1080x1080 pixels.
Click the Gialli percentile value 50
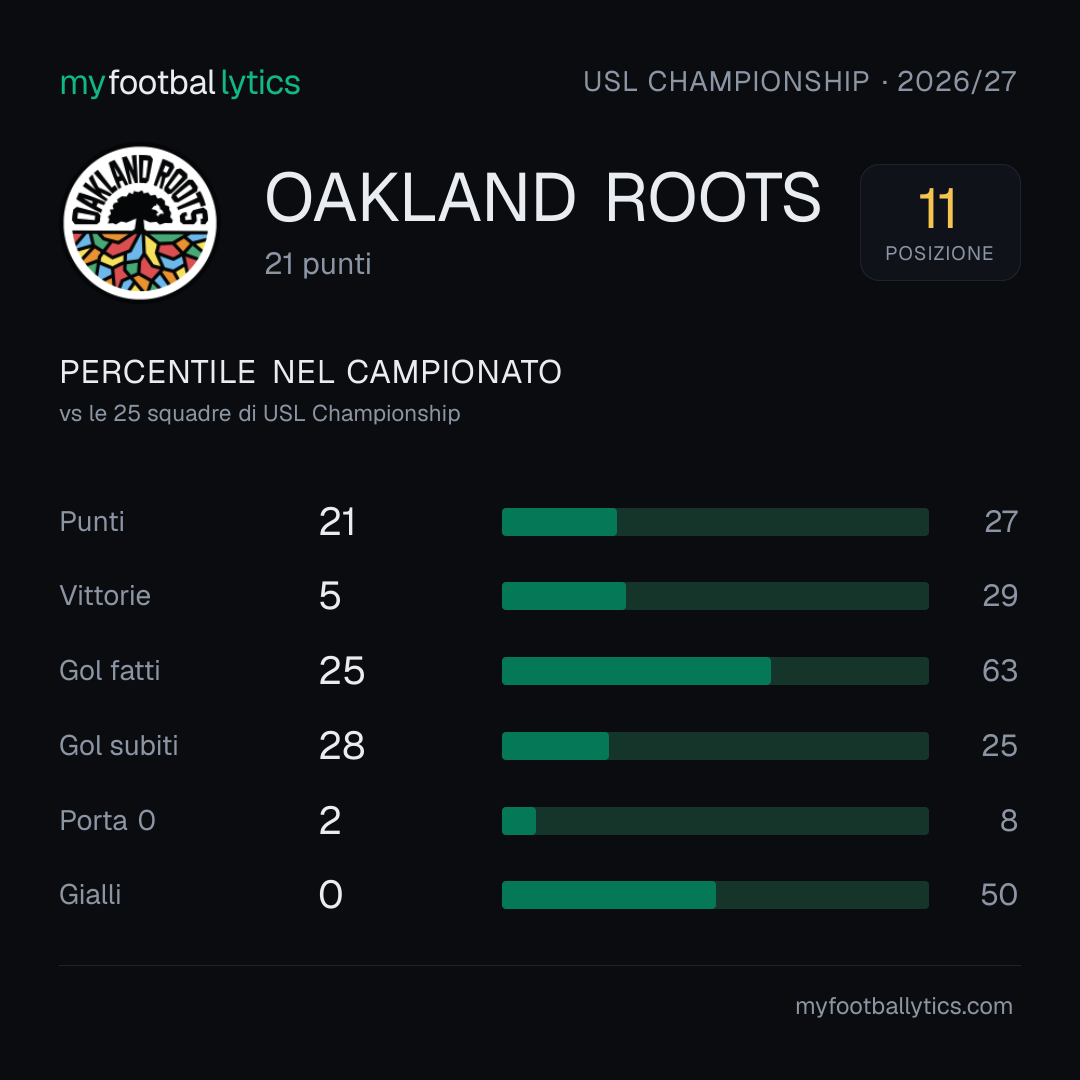tap(999, 895)
